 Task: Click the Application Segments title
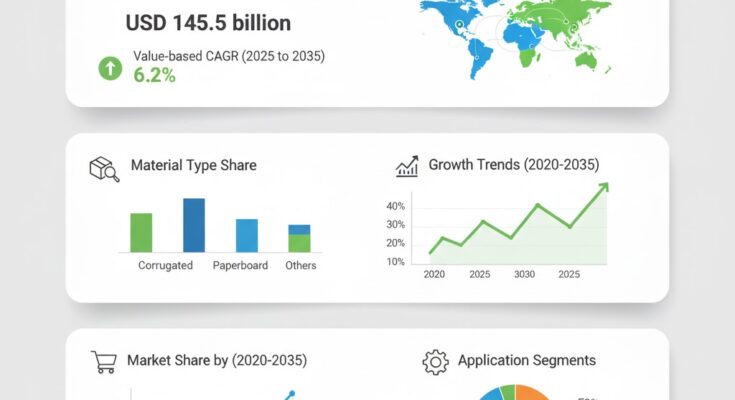pyautogui.click(x=526, y=360)
